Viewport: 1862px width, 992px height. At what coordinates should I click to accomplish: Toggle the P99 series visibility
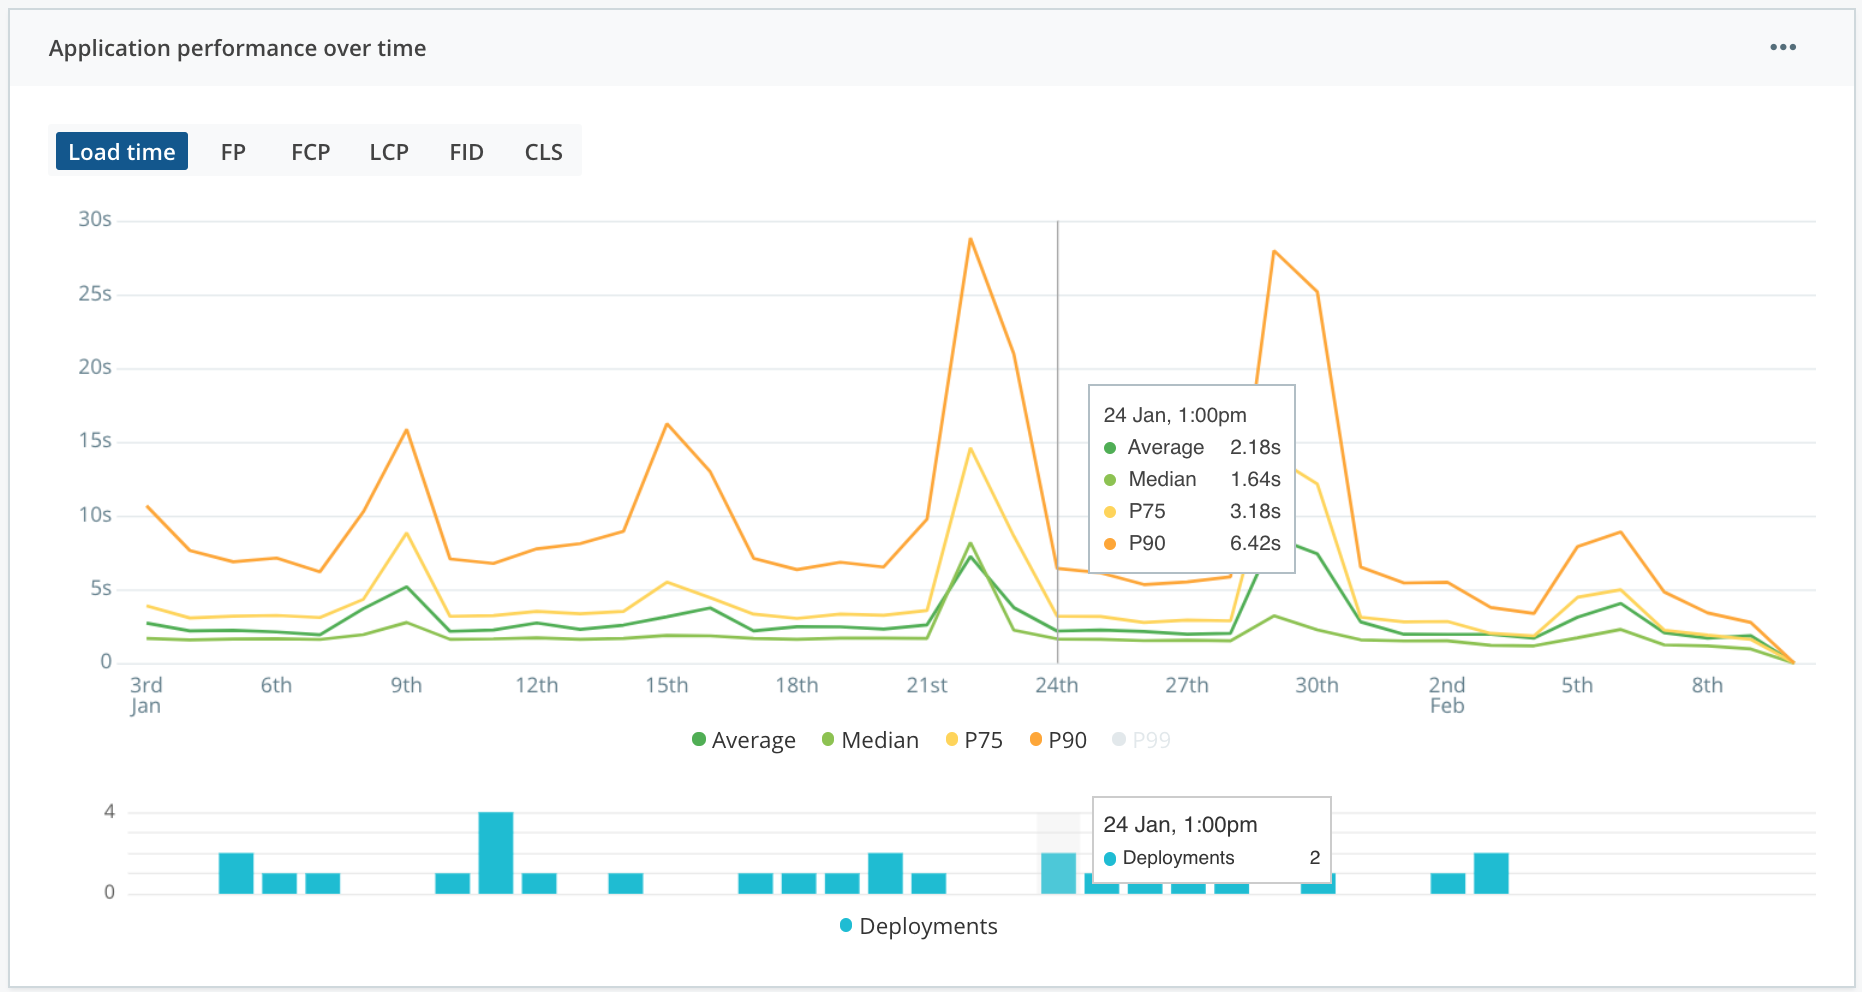tap(1117, 740)
